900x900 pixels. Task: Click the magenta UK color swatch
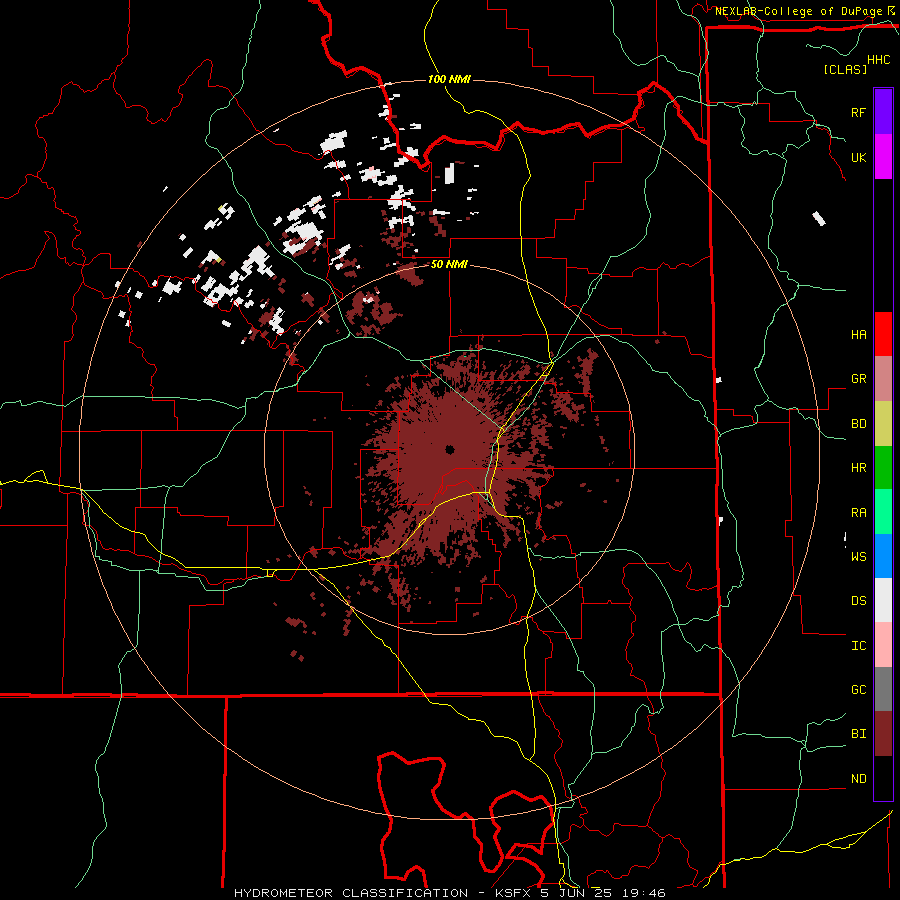(883, 157)
